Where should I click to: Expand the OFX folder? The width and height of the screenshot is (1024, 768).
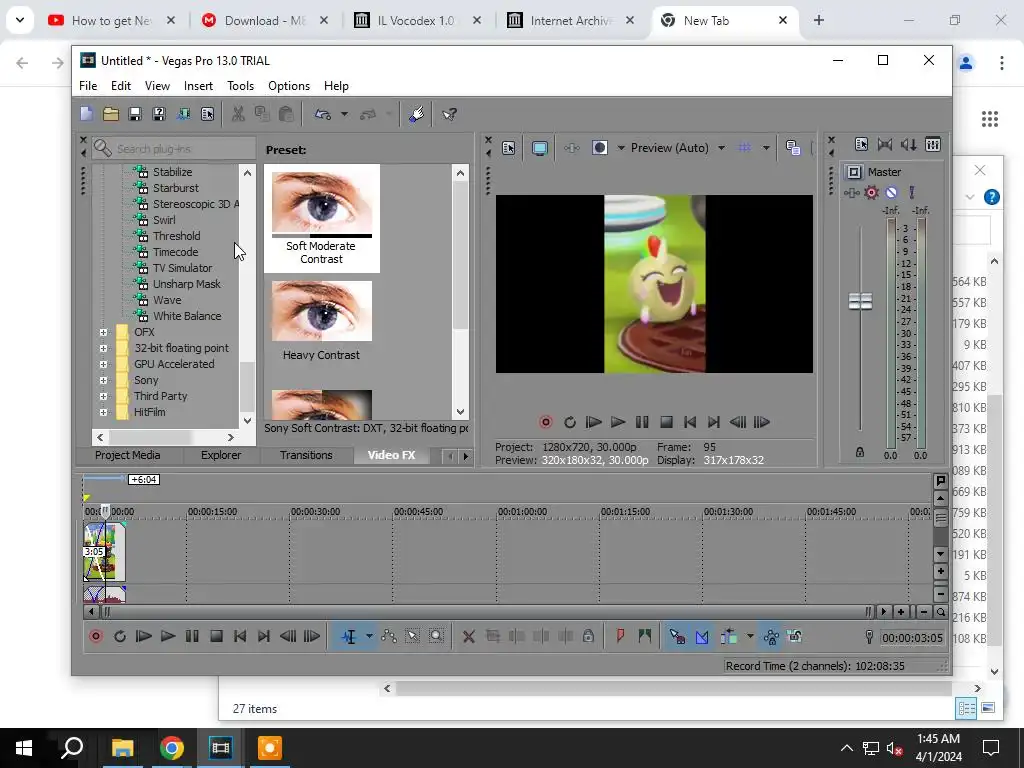[103, 332]
